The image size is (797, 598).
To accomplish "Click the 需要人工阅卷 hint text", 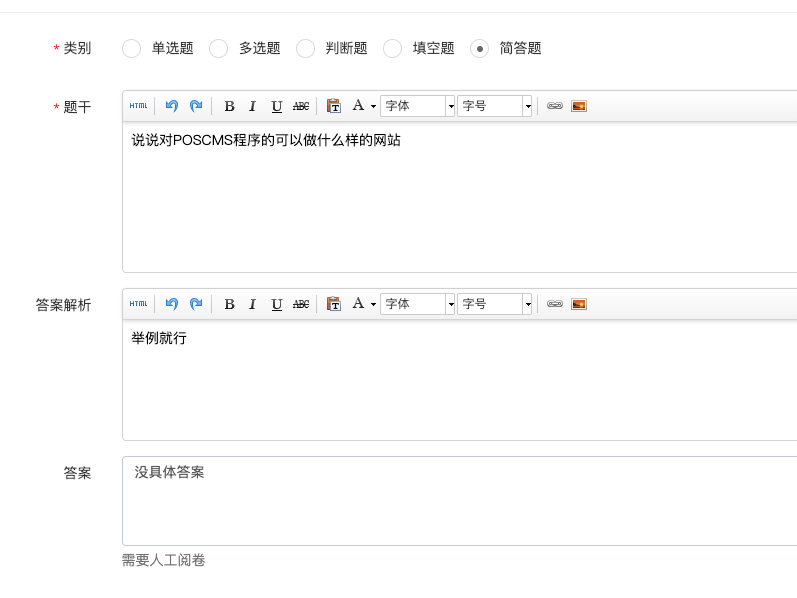I will coord(164,560).
